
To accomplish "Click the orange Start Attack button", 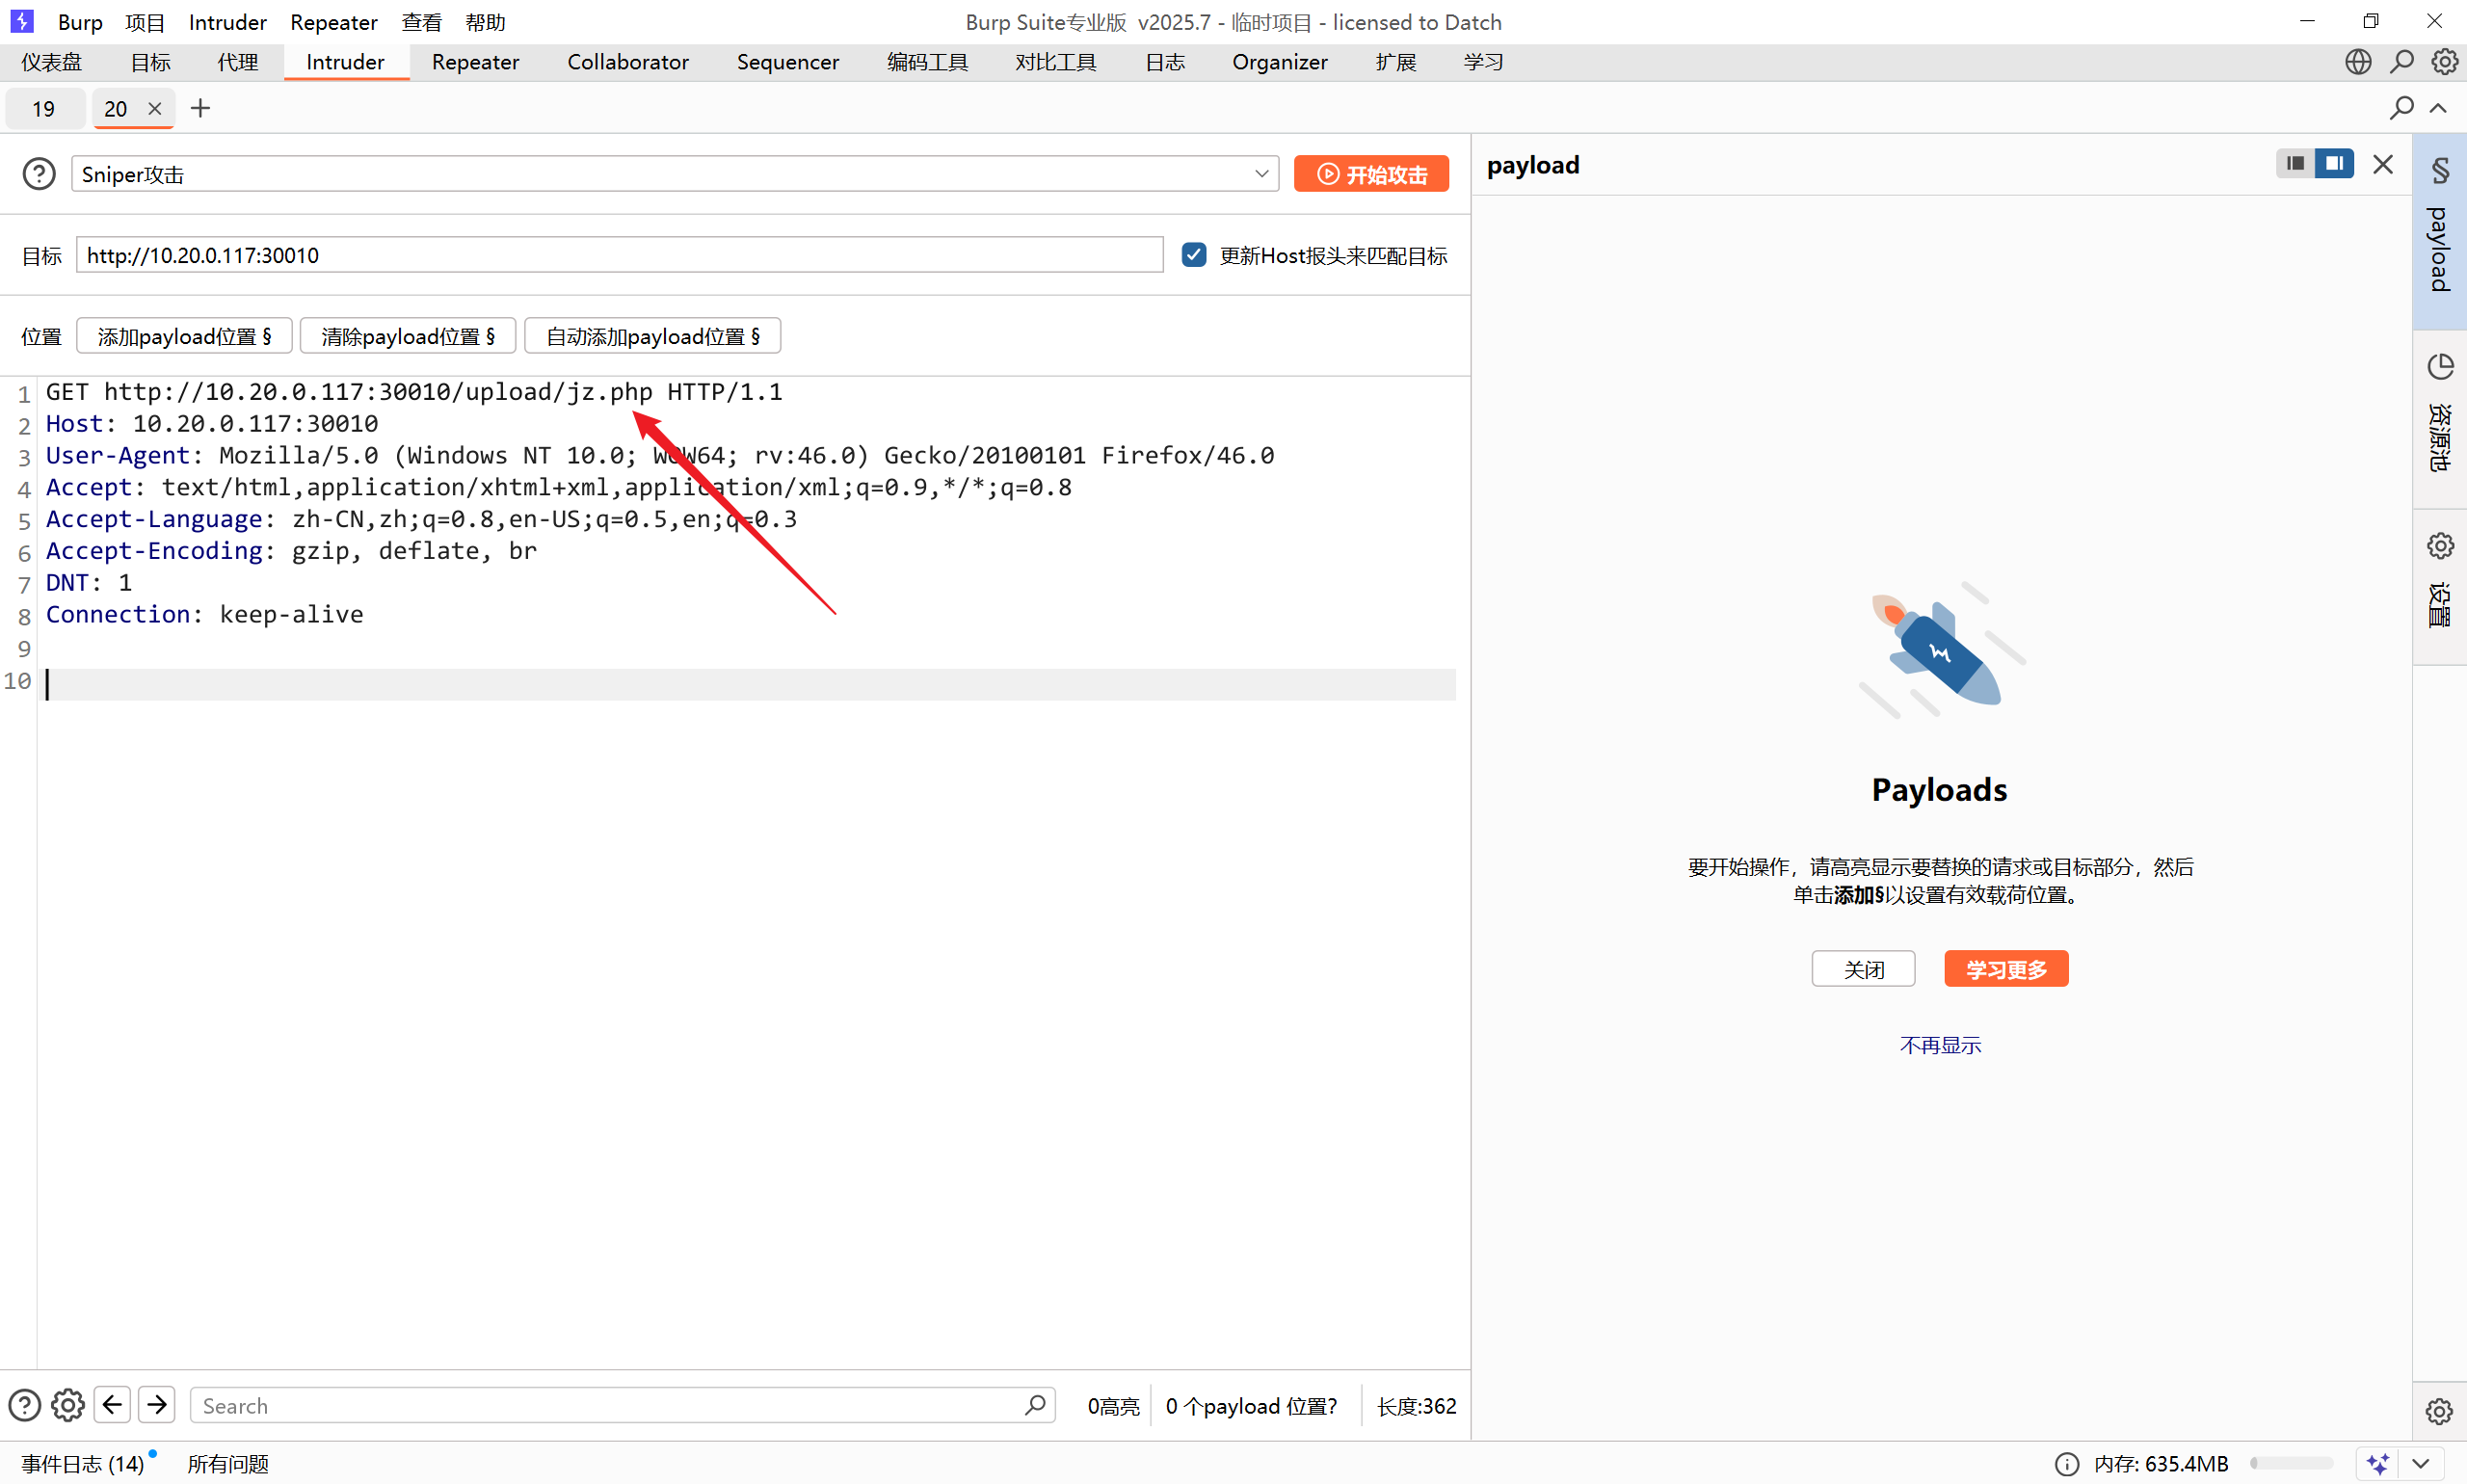I will click(1370, 174).
